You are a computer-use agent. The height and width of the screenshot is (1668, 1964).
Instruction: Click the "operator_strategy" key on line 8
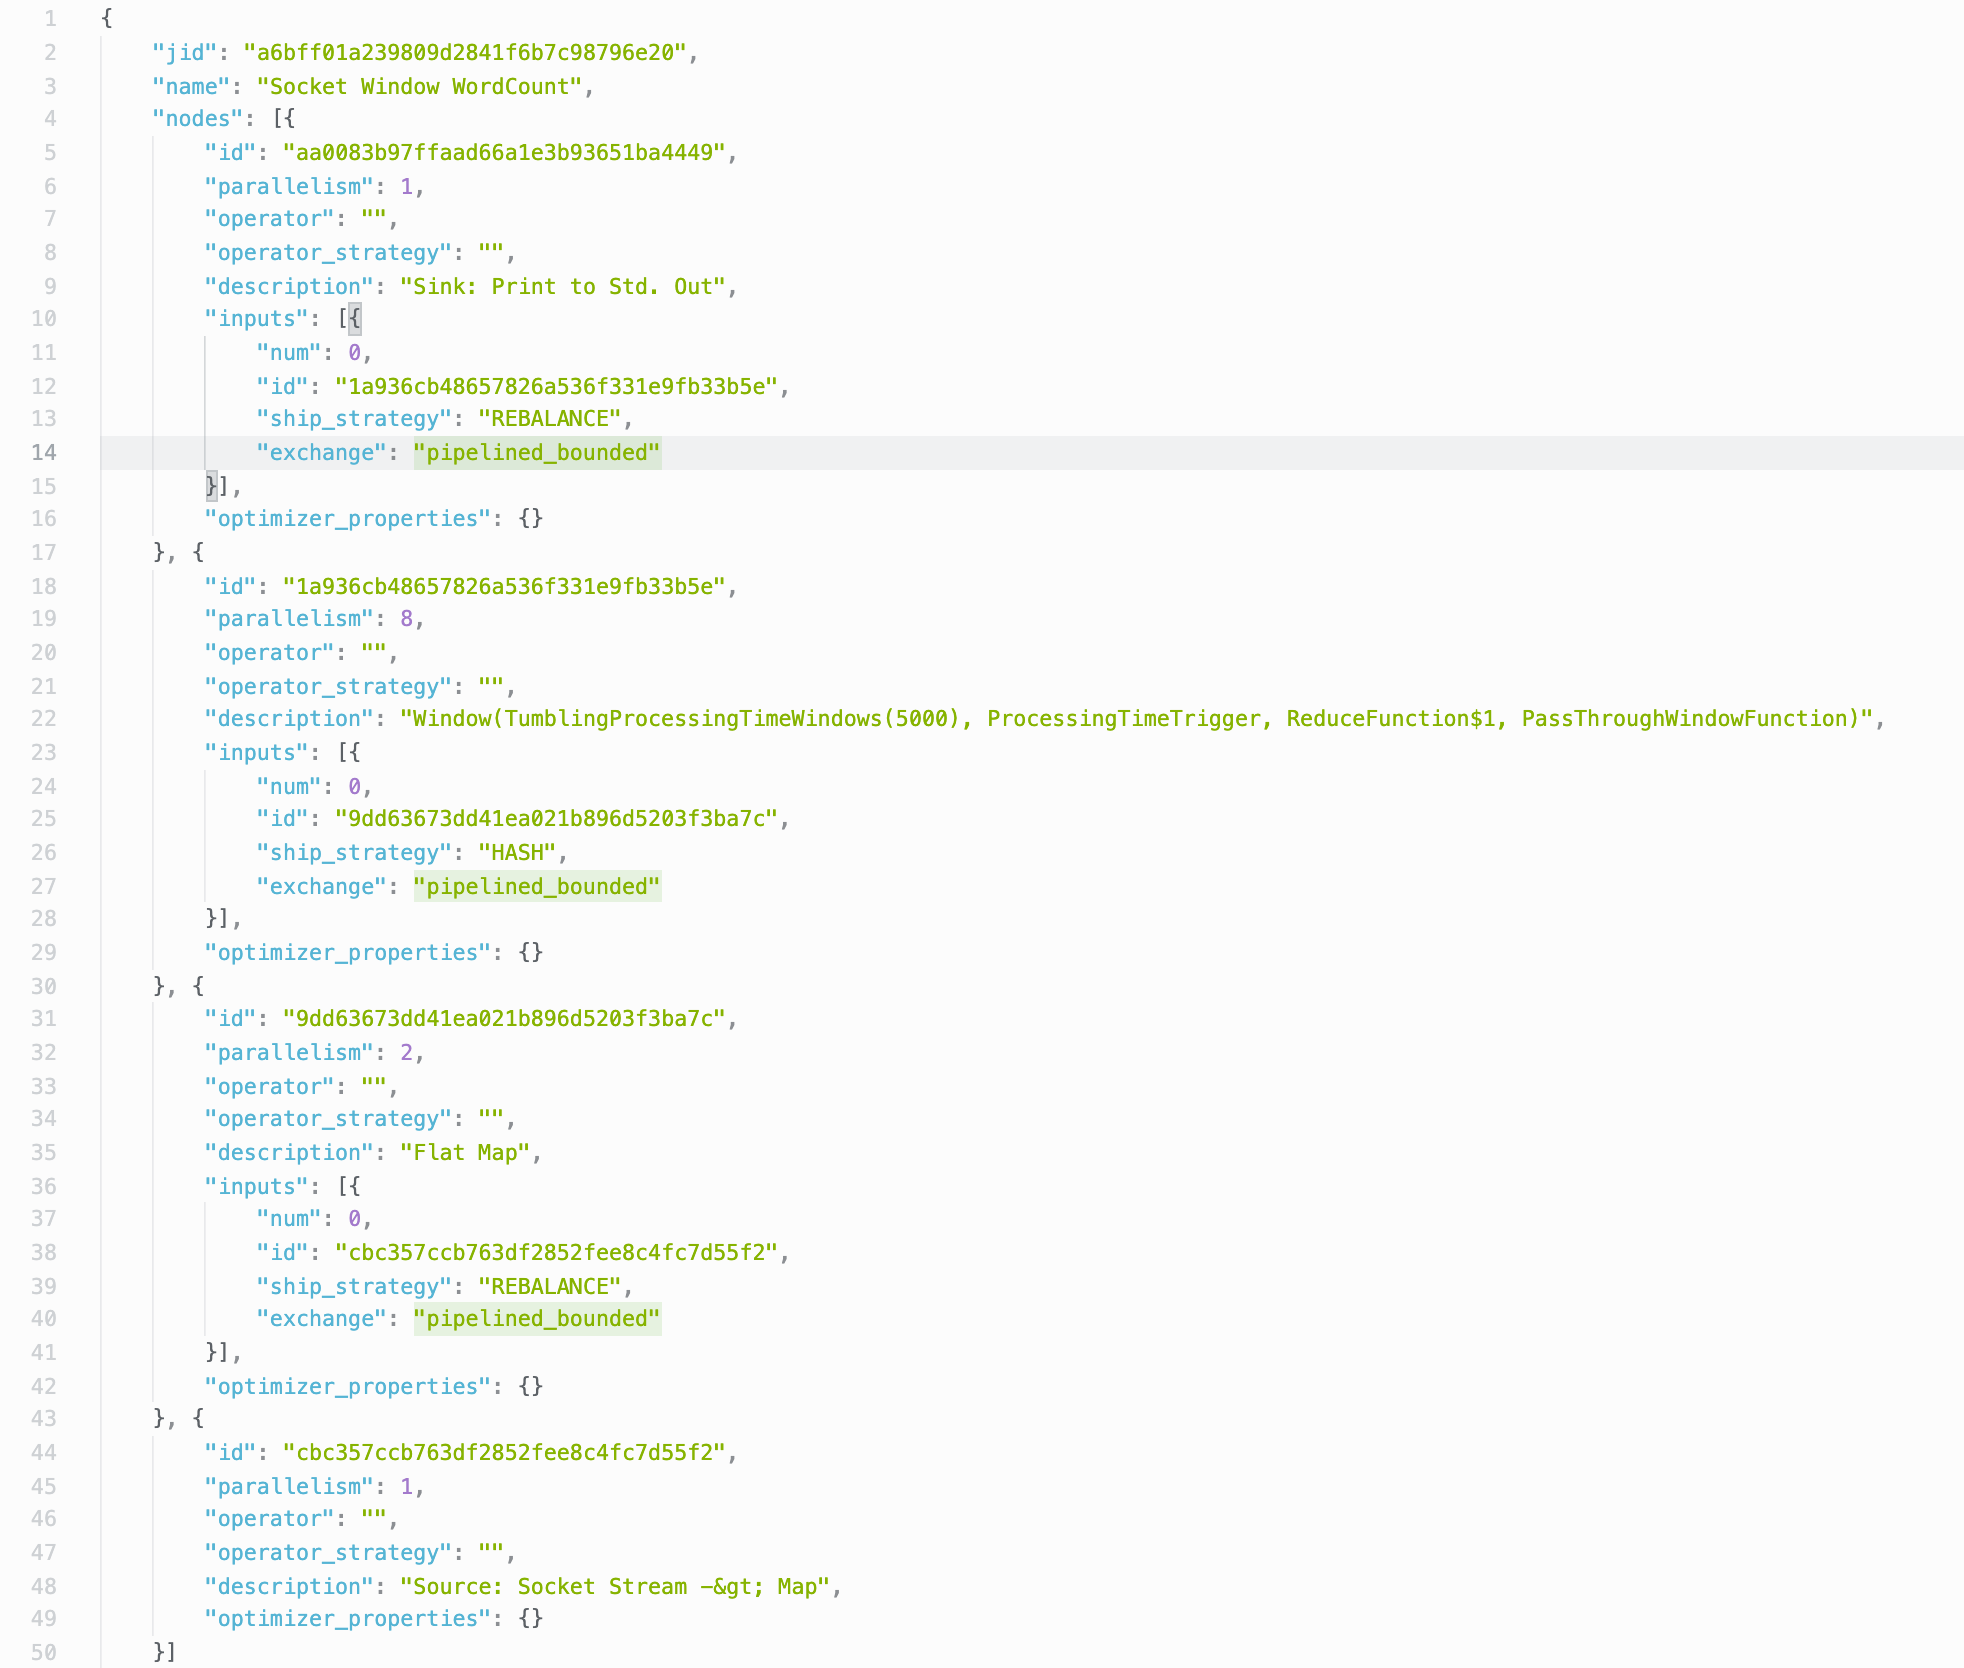click(x=328, y=253)
